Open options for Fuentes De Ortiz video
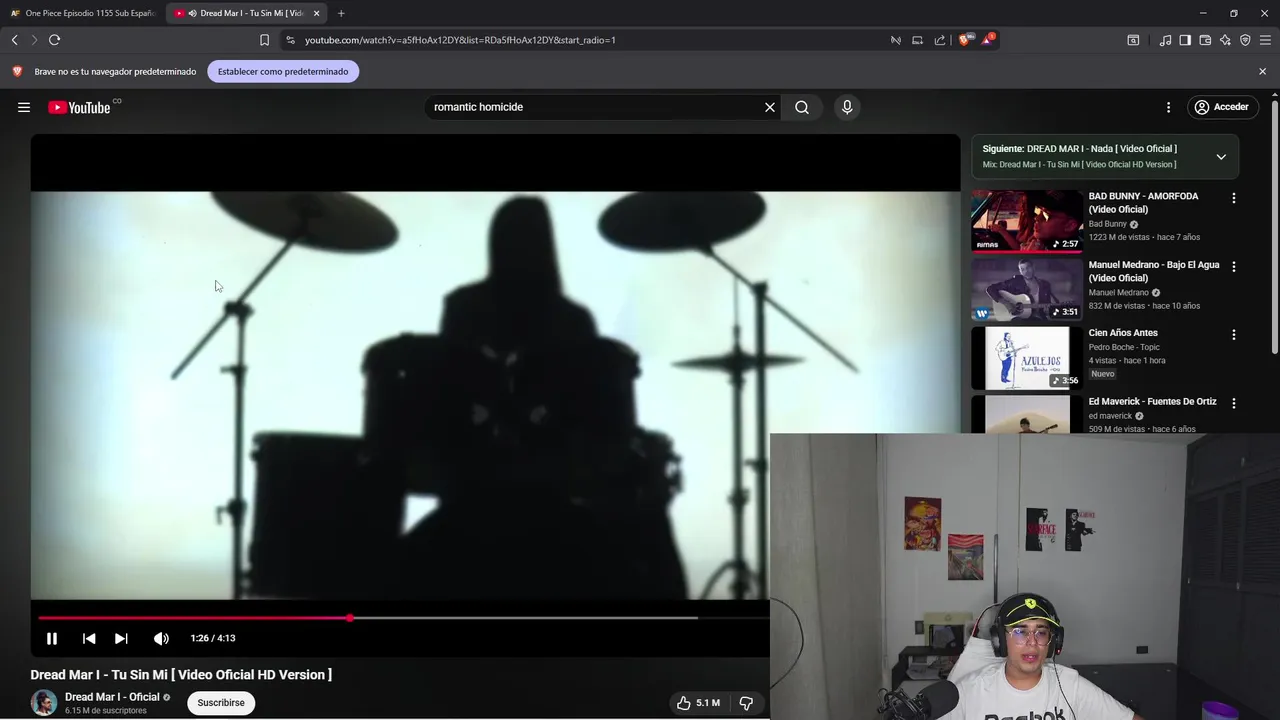1280x720 pixels. [1234, 403]
